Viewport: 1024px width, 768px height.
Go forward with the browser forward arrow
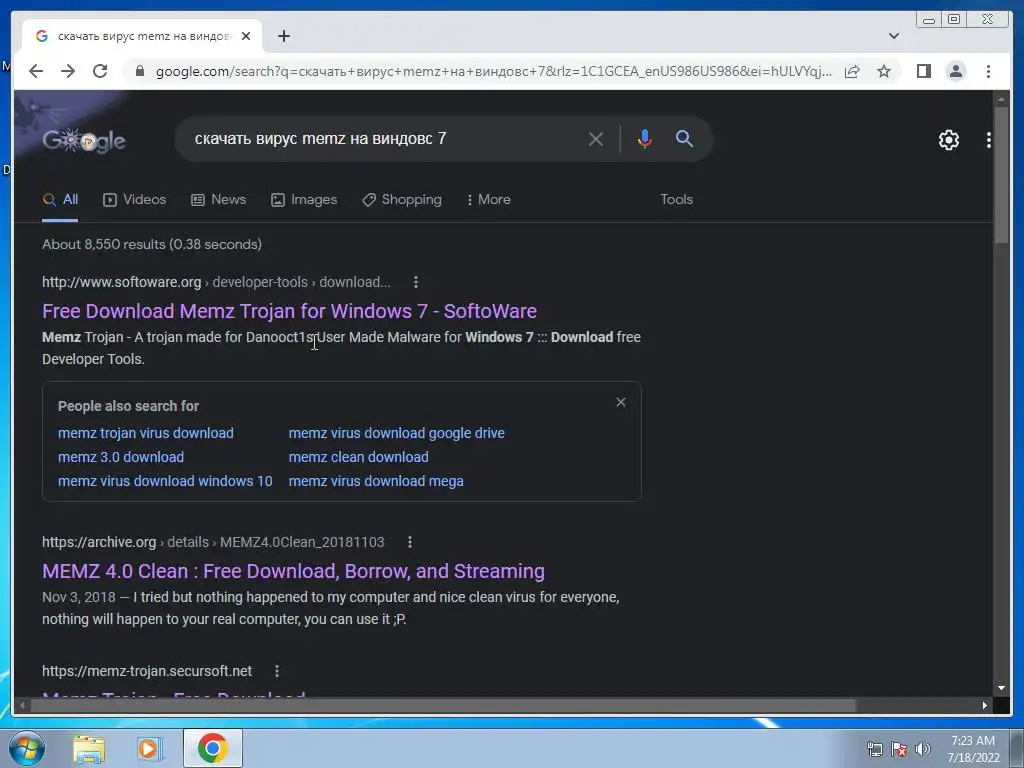[x=68, y=71]
